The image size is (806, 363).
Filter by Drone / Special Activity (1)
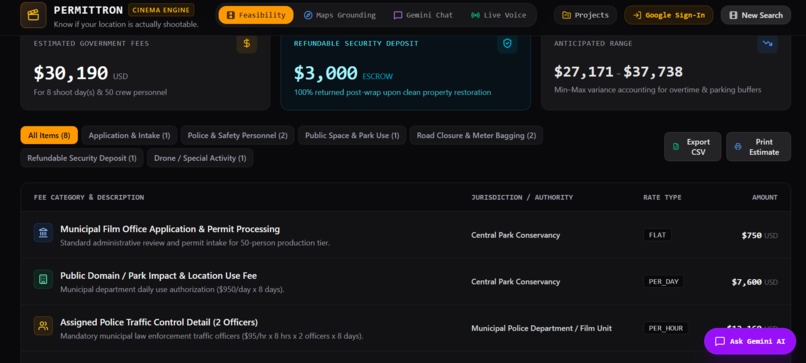point(200,158)
